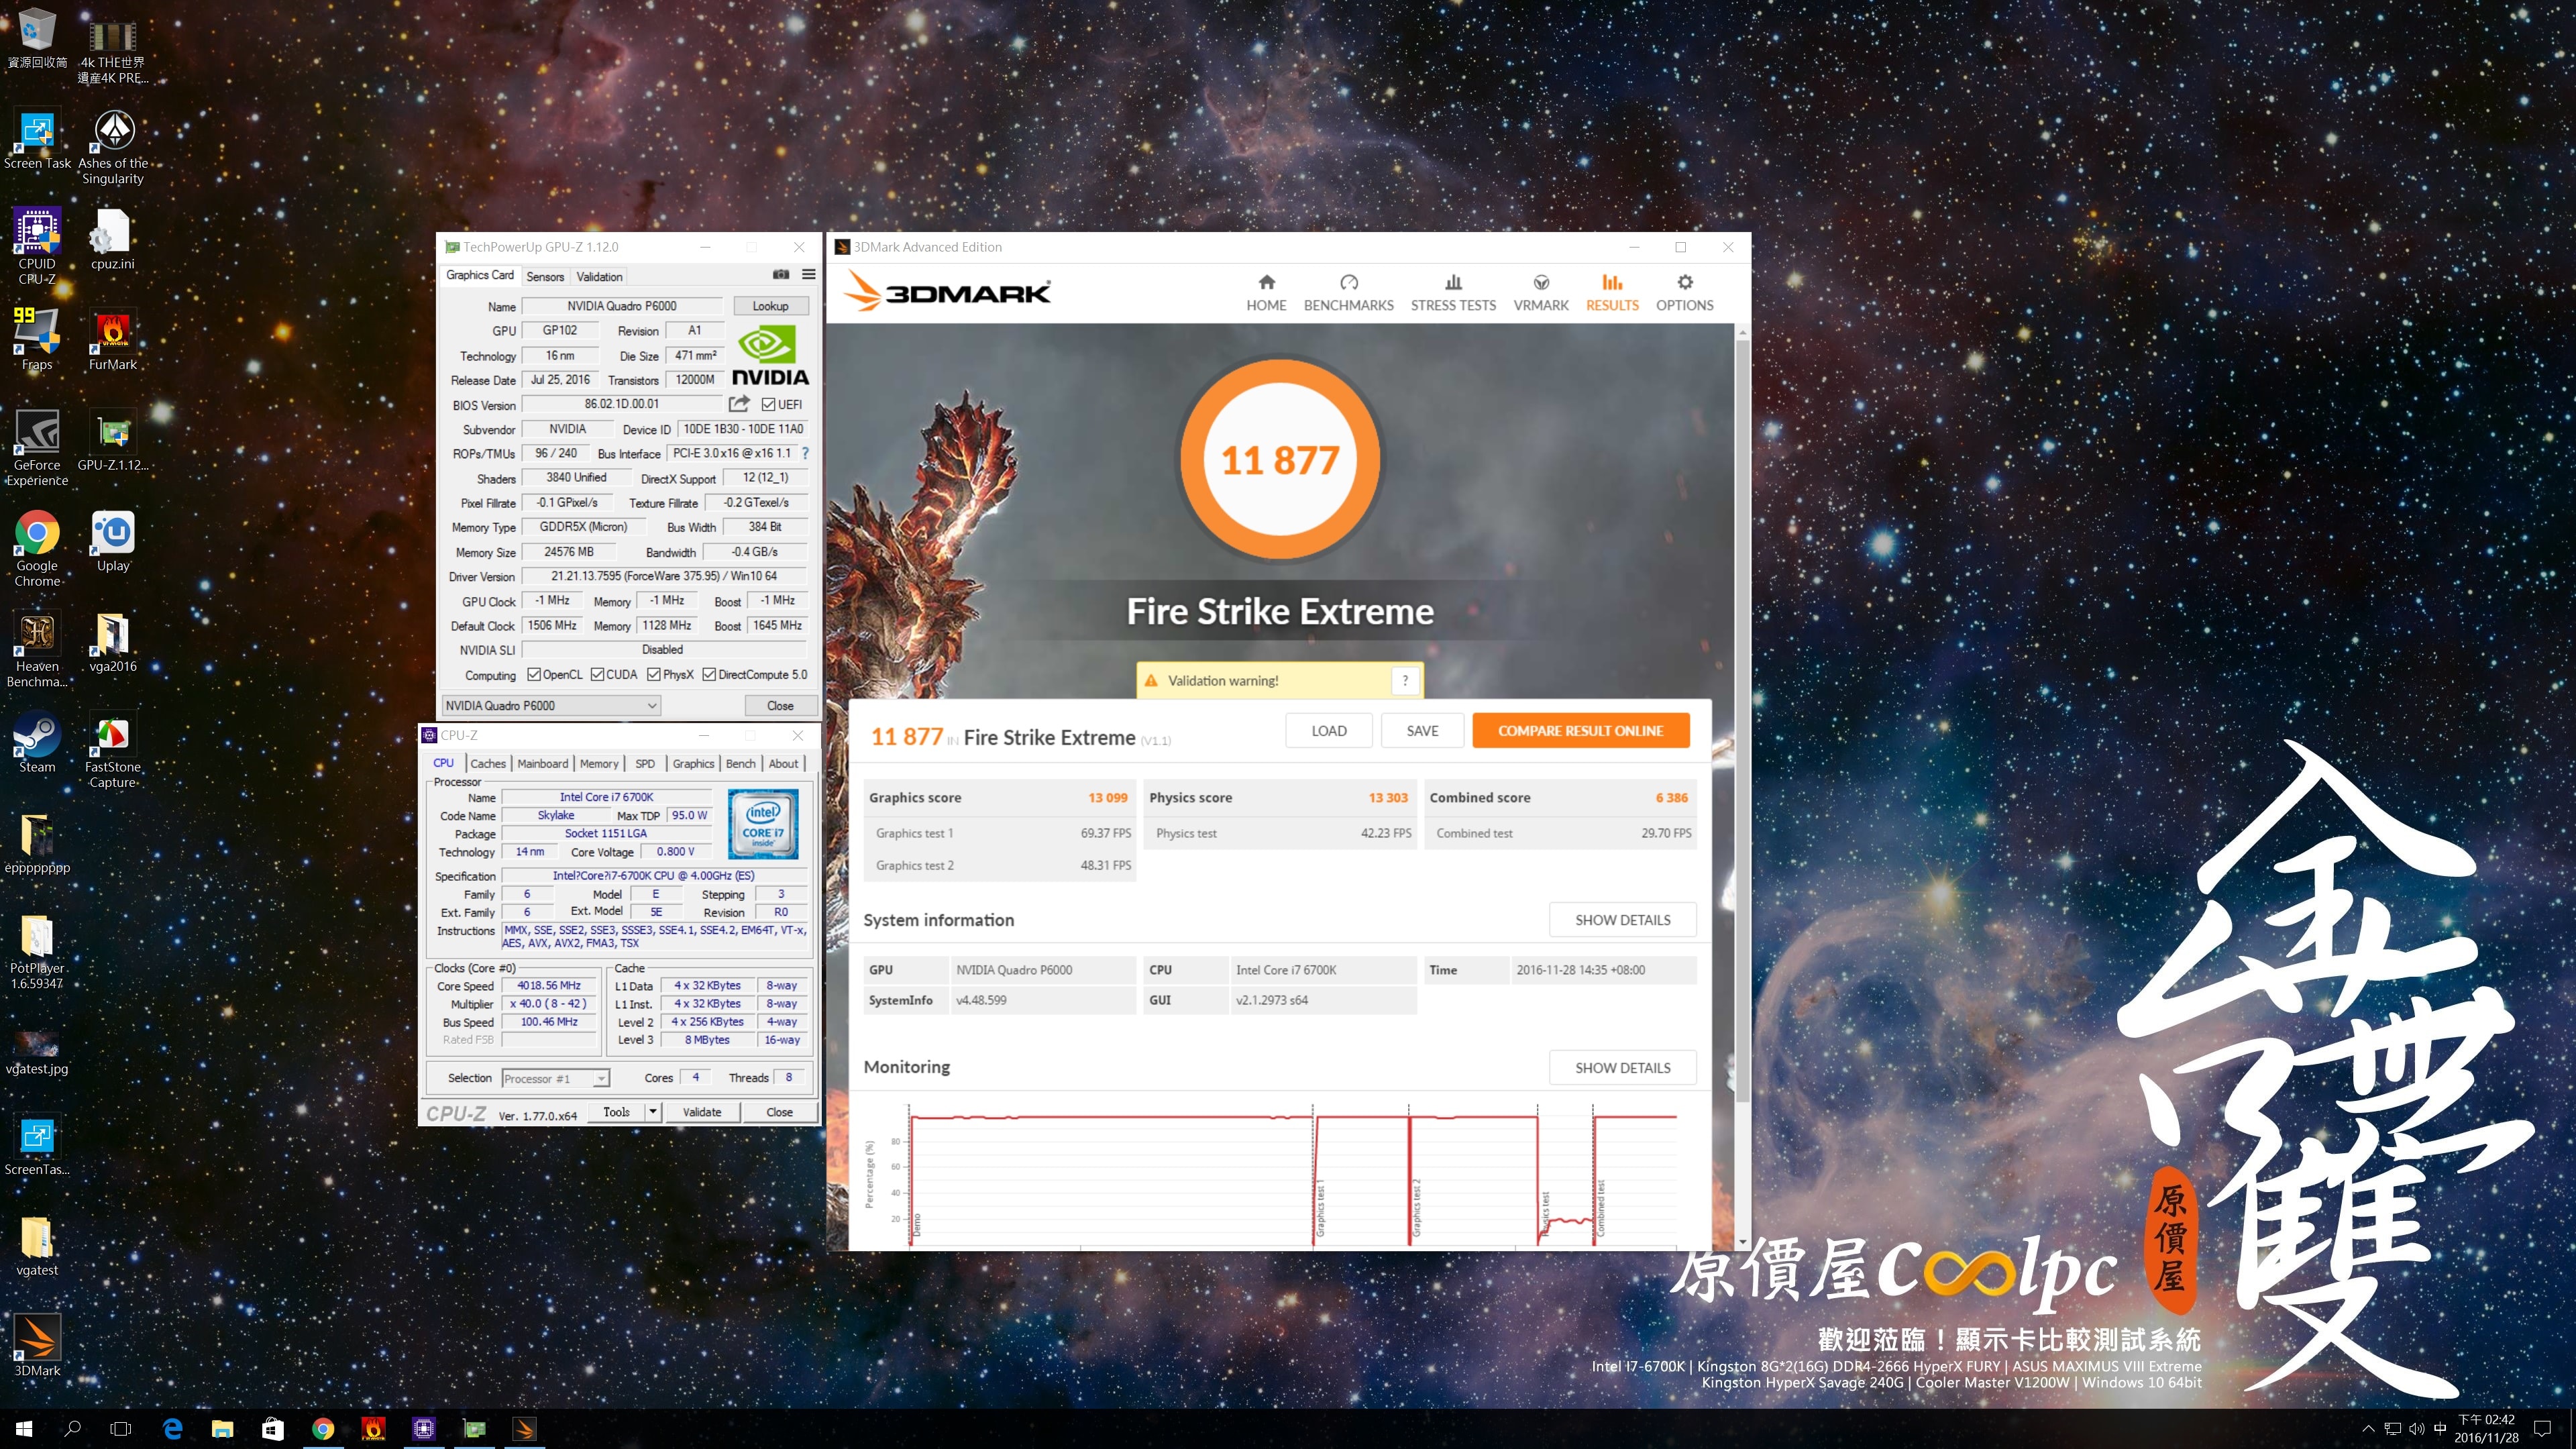Open 3DMark VRMARK section
Image resolution: width=2576 pixels, height=1449 pixels.
(x=1541, y=293)
